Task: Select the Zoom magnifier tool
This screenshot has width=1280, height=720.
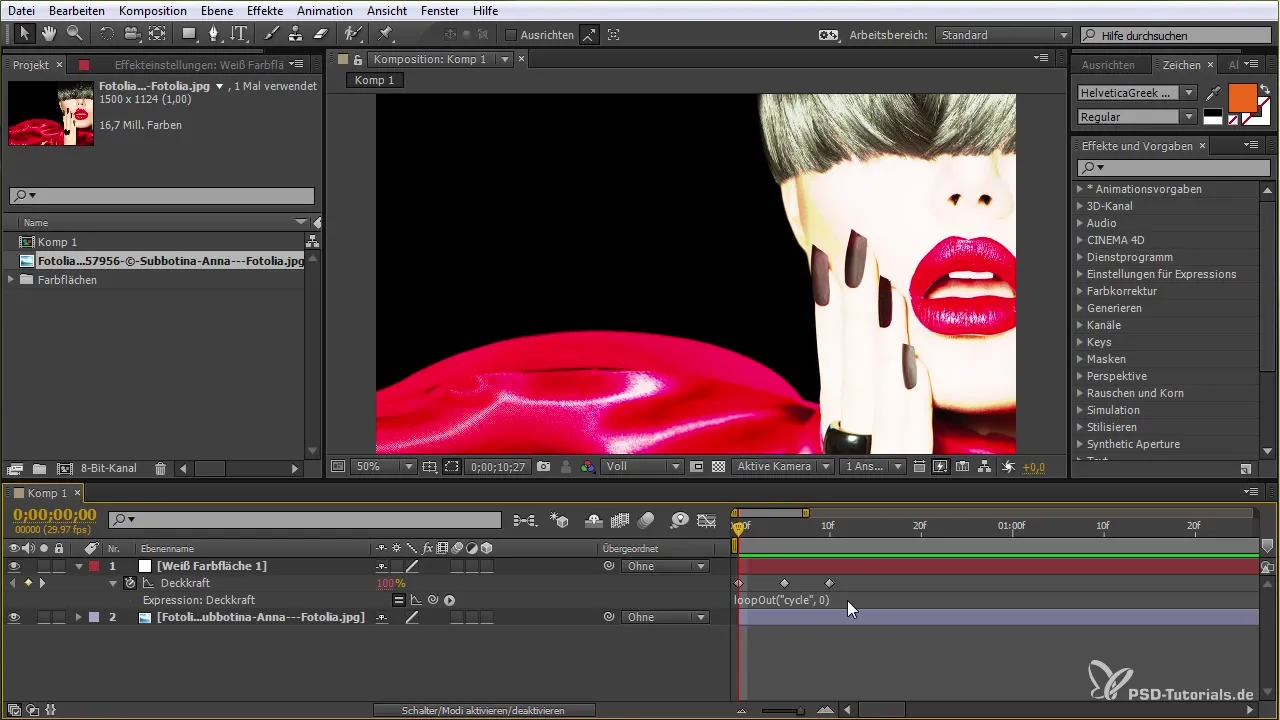Action: coord(75,34)
